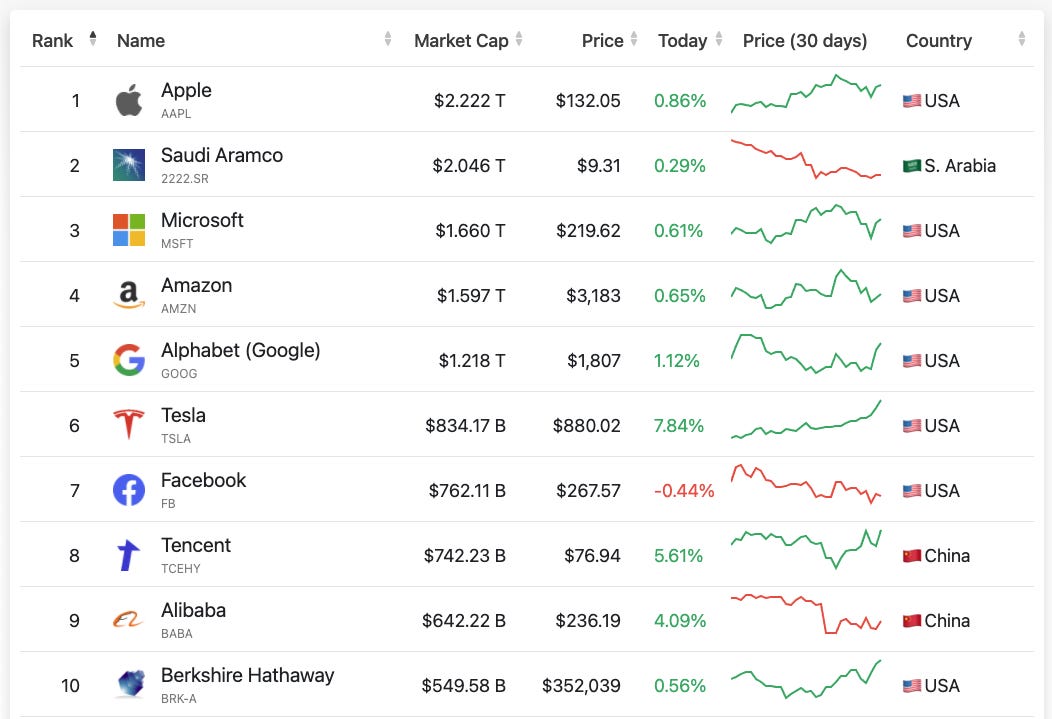Click Amazon's 30-day price chart
Viewport: 1052px width, 719px height.
tap(806, 289)
